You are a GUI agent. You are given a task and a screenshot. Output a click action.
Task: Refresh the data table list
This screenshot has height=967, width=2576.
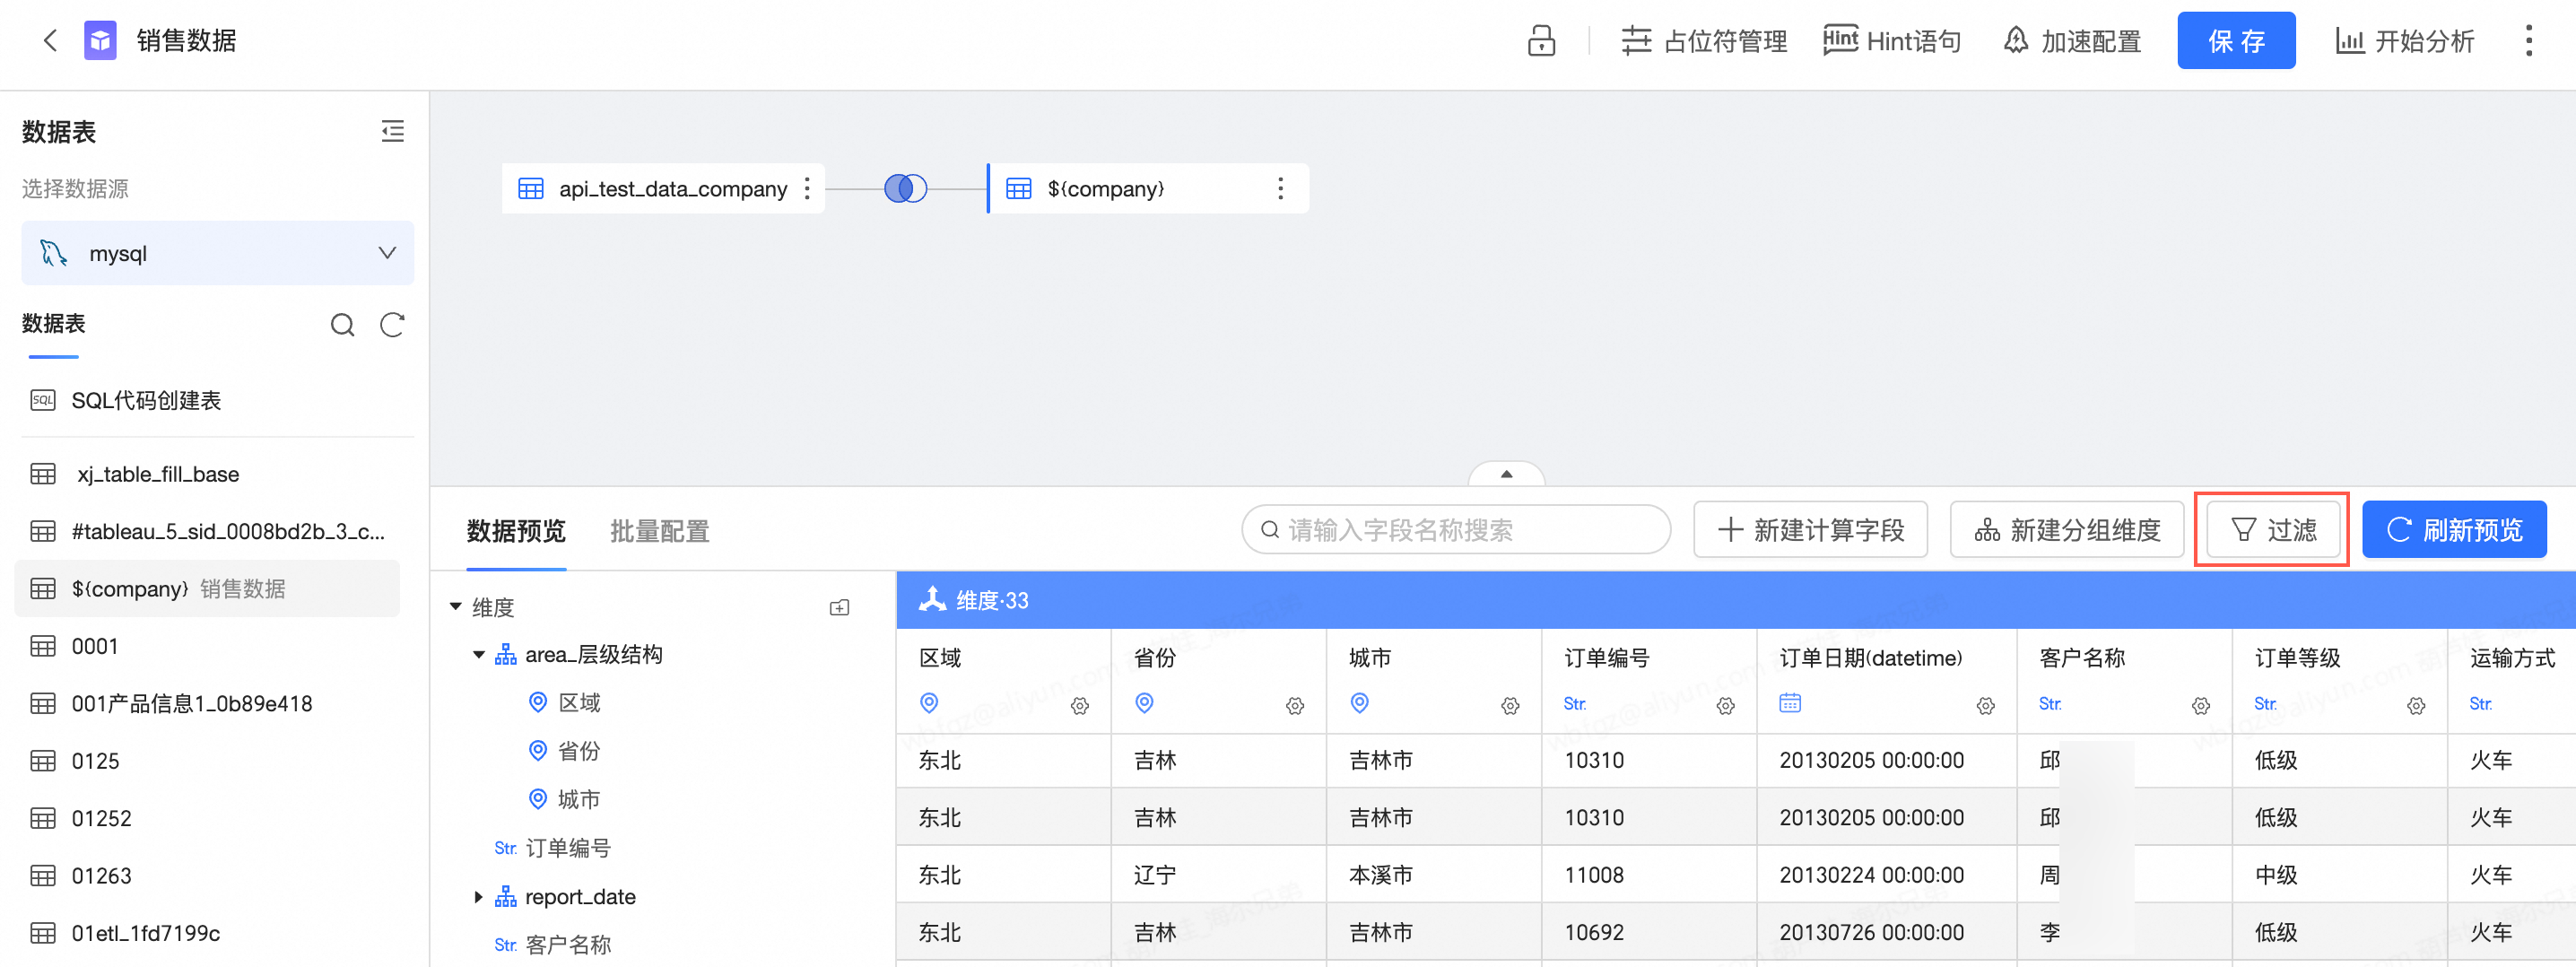392,325
